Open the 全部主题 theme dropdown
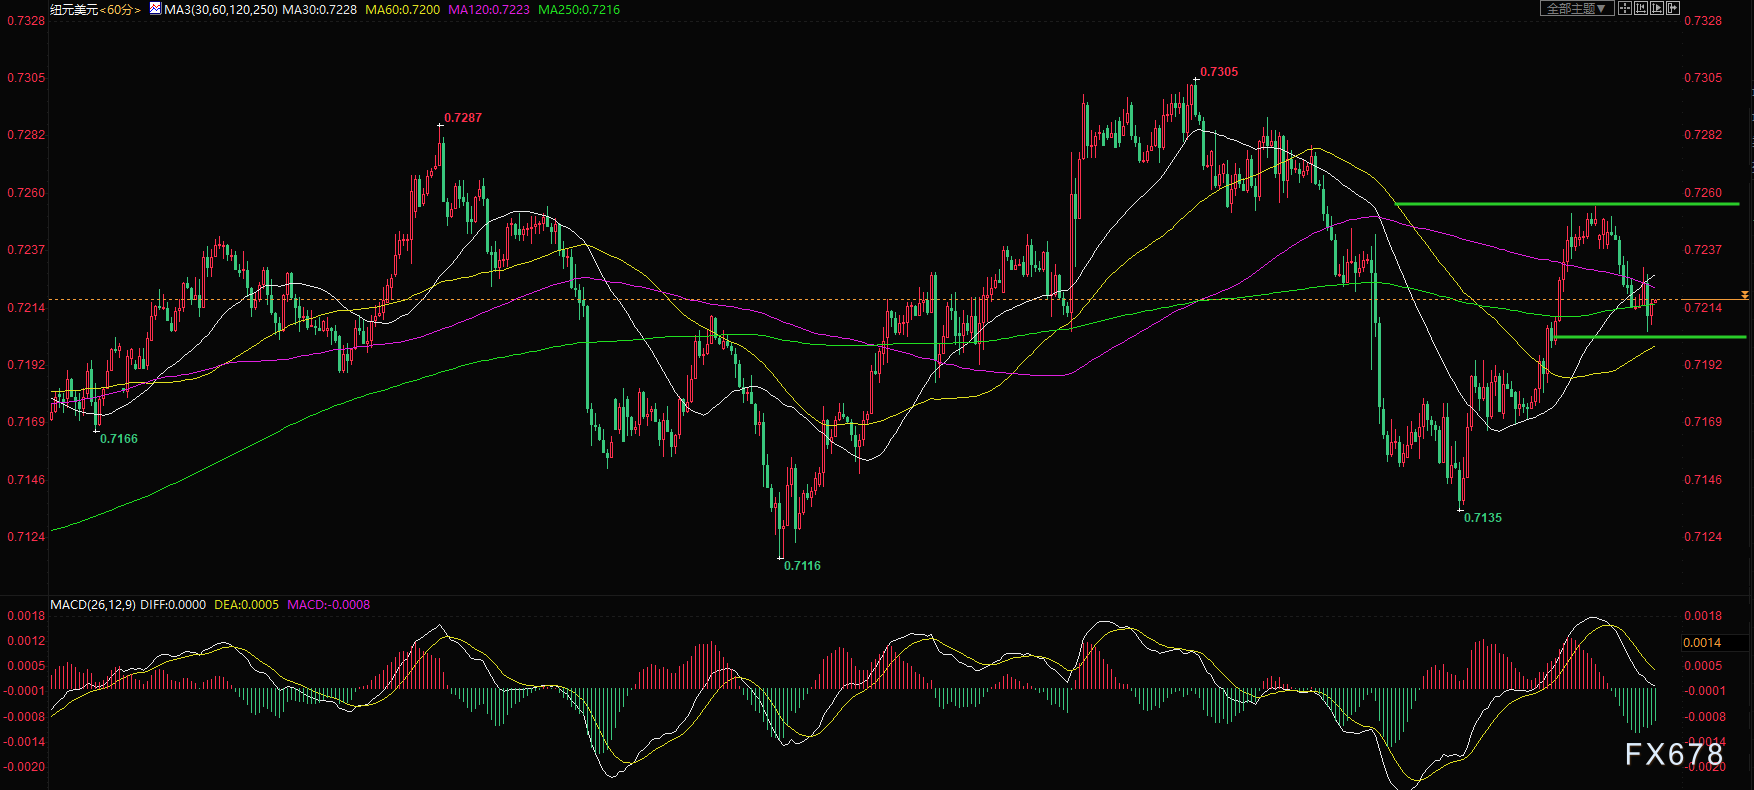This screenshot has width=1754, height=790. pos(1577,8)
